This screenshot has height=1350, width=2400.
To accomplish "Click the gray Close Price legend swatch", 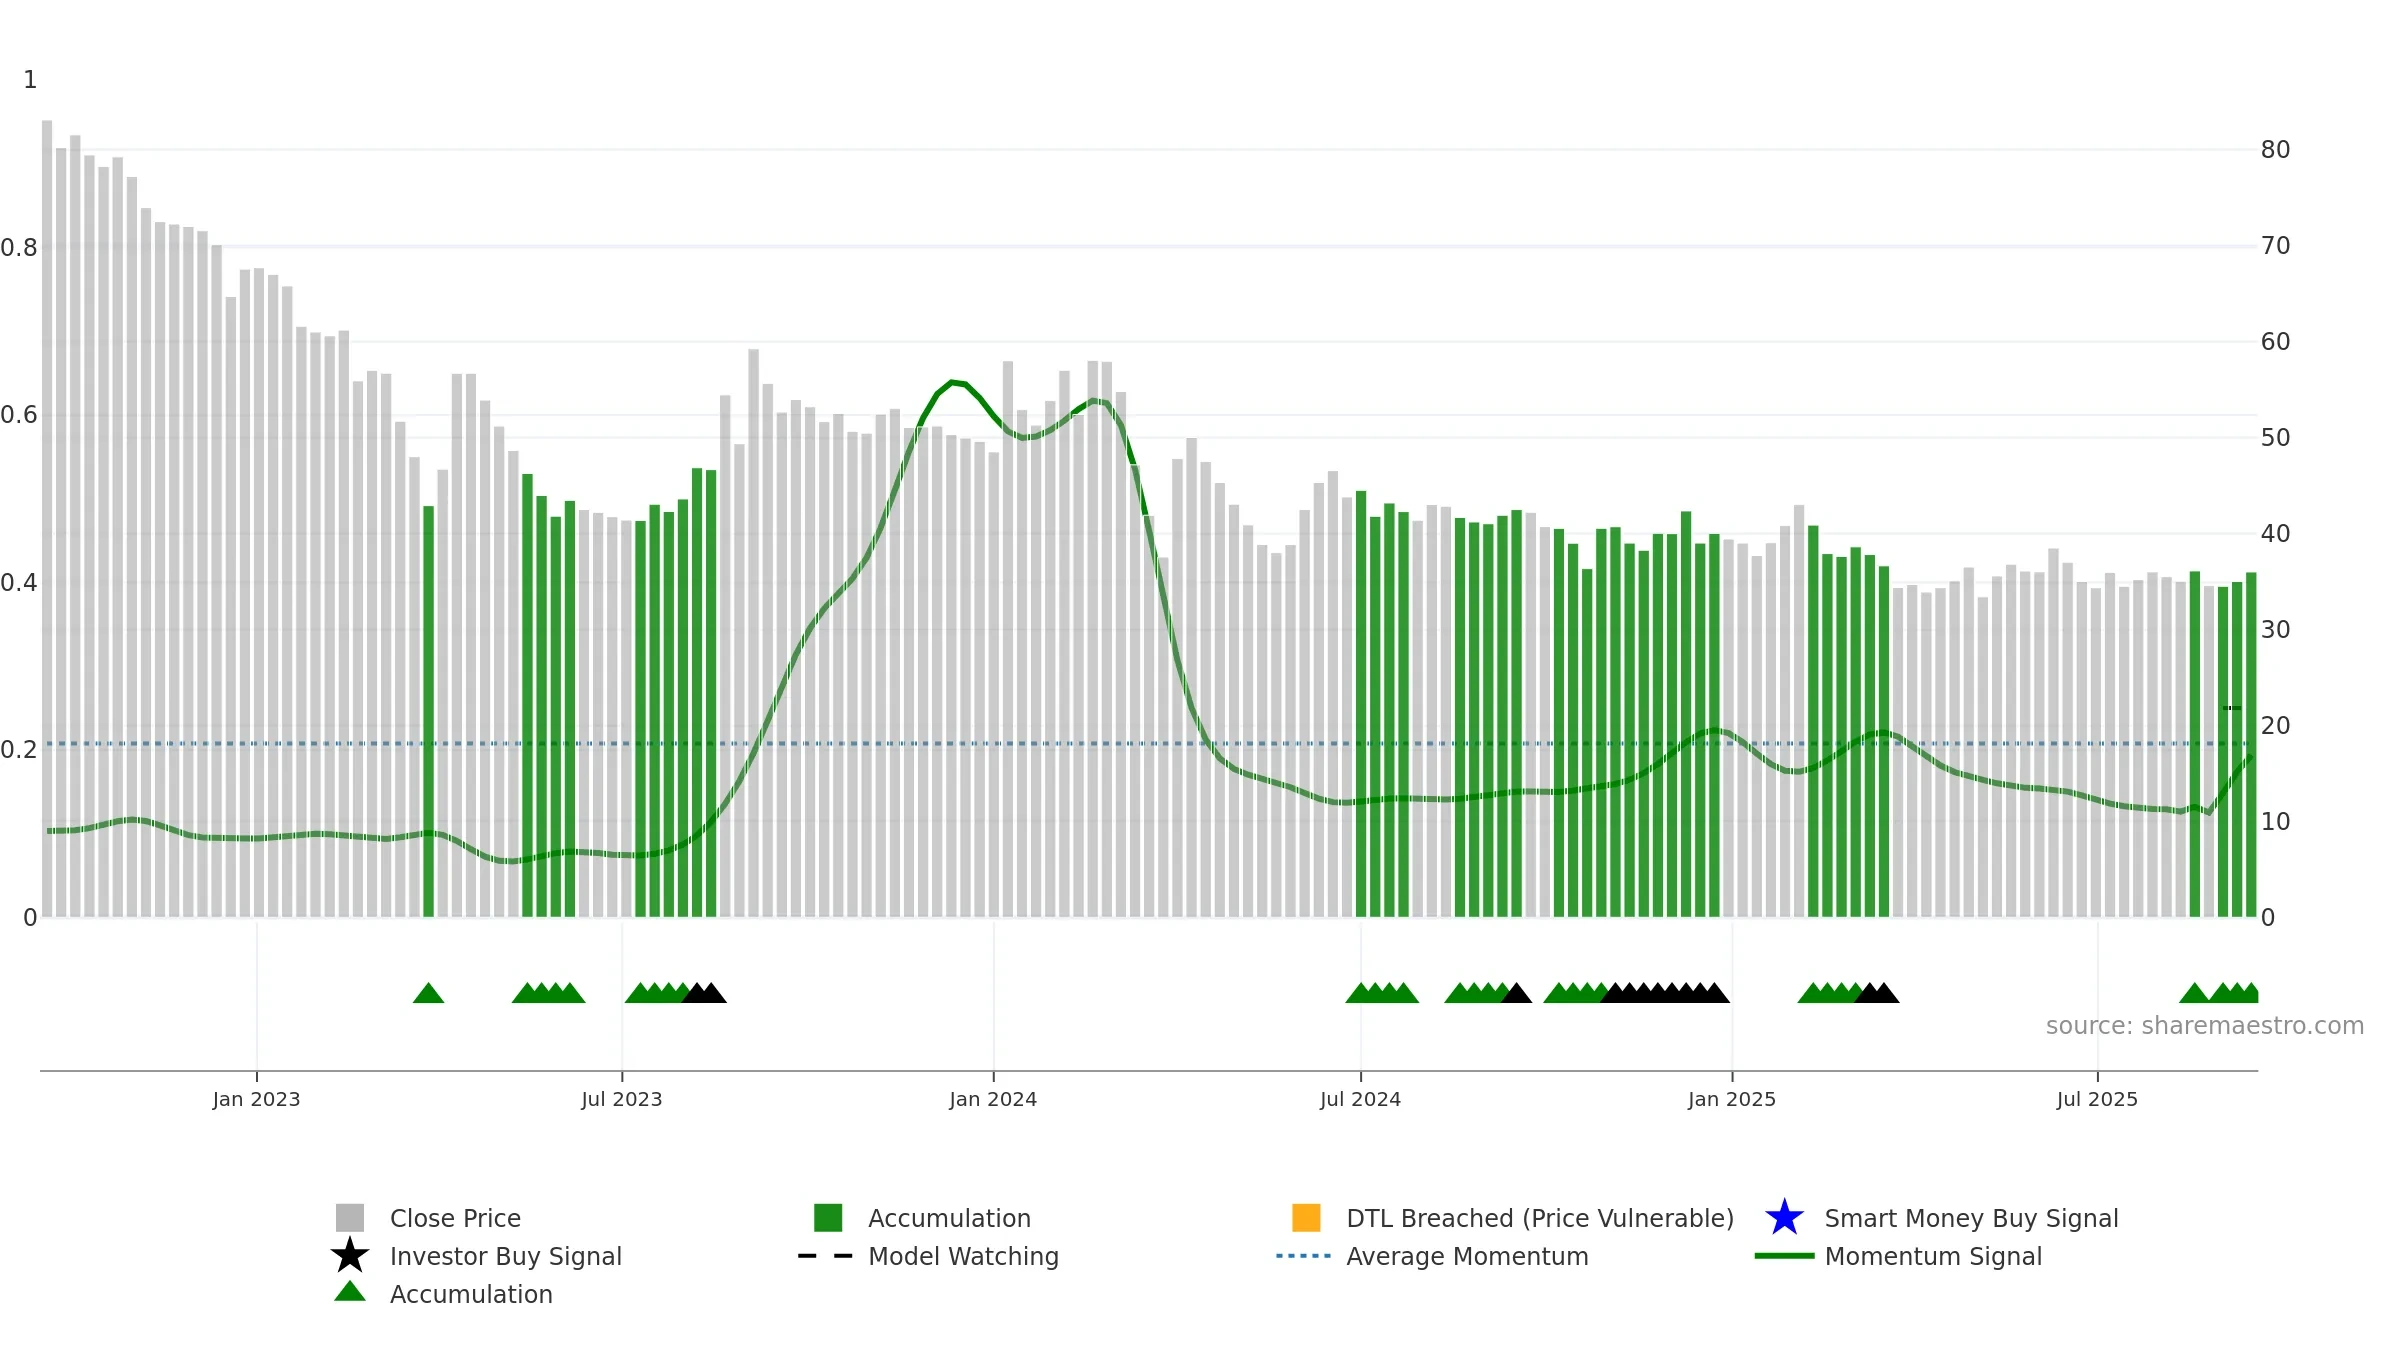I will (x=350, y=1218).
